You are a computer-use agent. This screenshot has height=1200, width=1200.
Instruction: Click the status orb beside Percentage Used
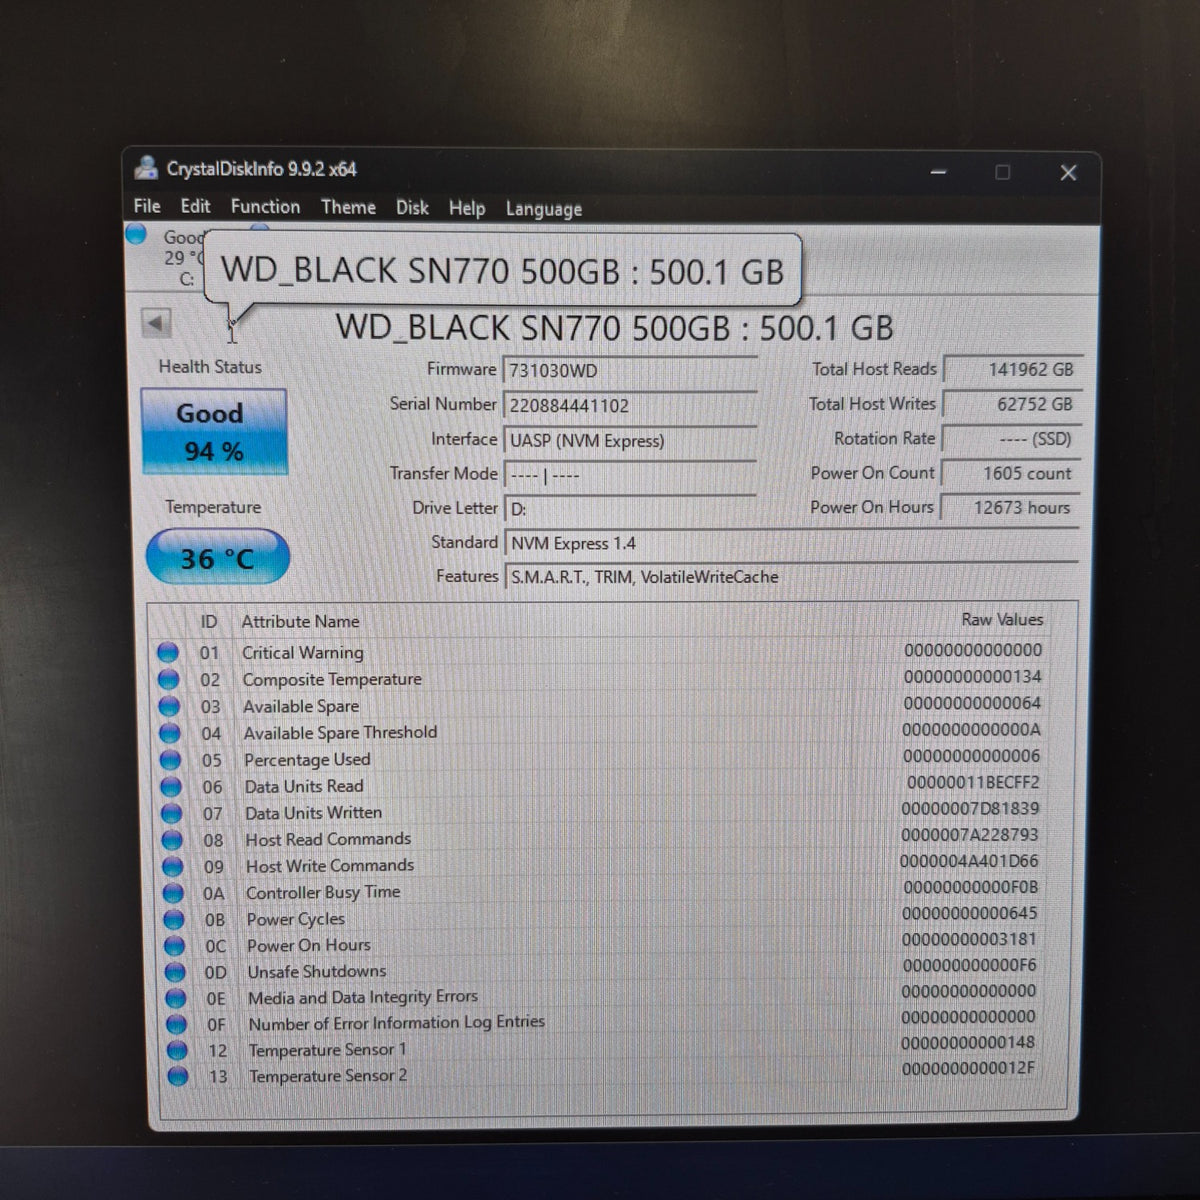[x=170, y=760]
